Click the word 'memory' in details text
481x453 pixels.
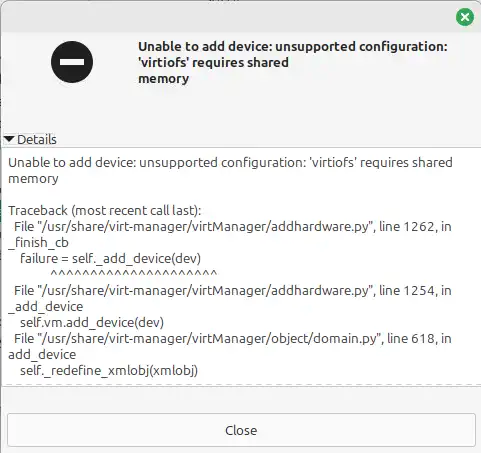click(33, 179)
